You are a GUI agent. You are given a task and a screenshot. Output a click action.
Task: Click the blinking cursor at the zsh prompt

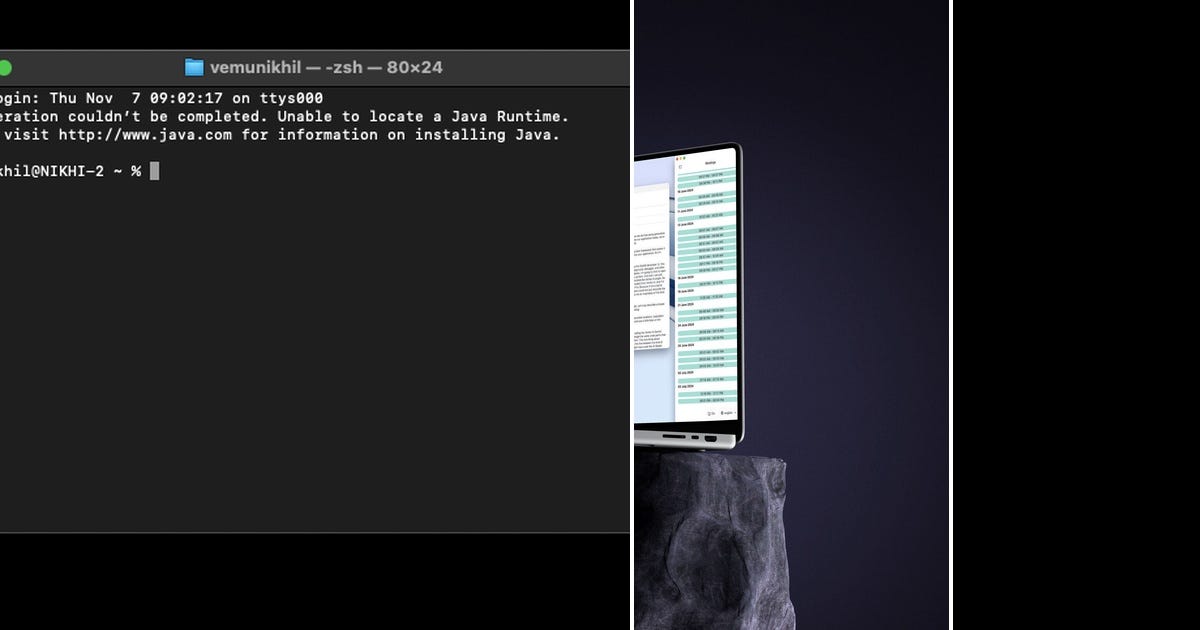pos(154,170)
